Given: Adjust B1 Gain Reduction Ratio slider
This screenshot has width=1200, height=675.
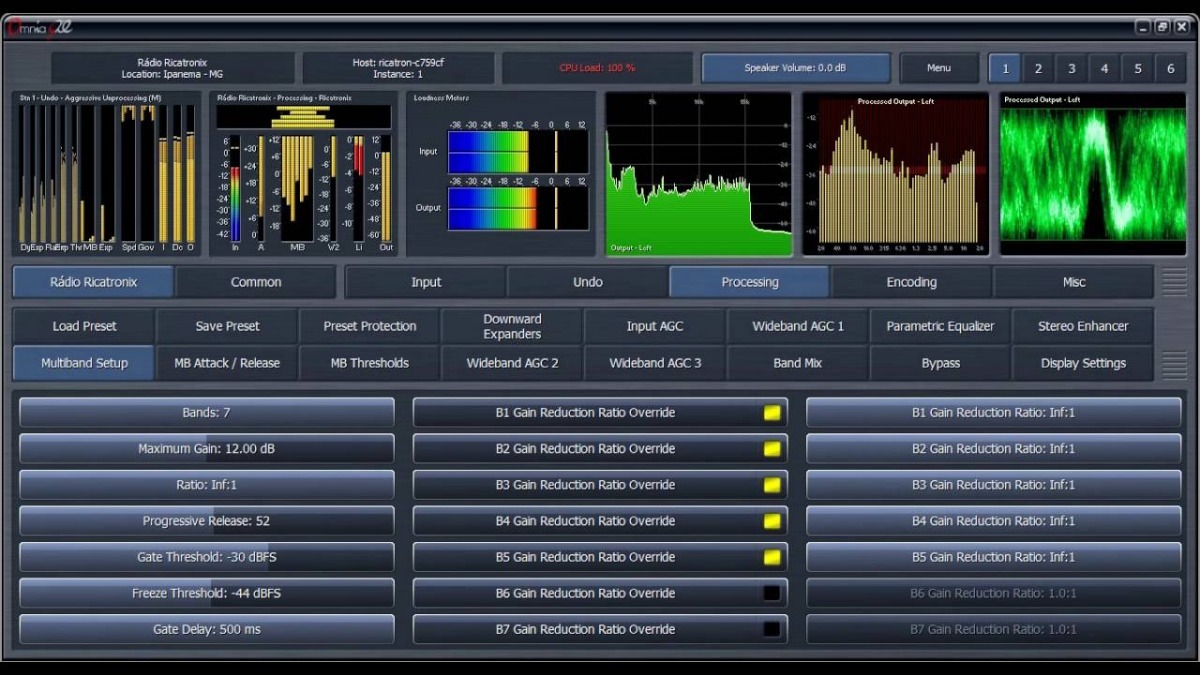Looking at the screenshot, I should [x=994, y=413].
